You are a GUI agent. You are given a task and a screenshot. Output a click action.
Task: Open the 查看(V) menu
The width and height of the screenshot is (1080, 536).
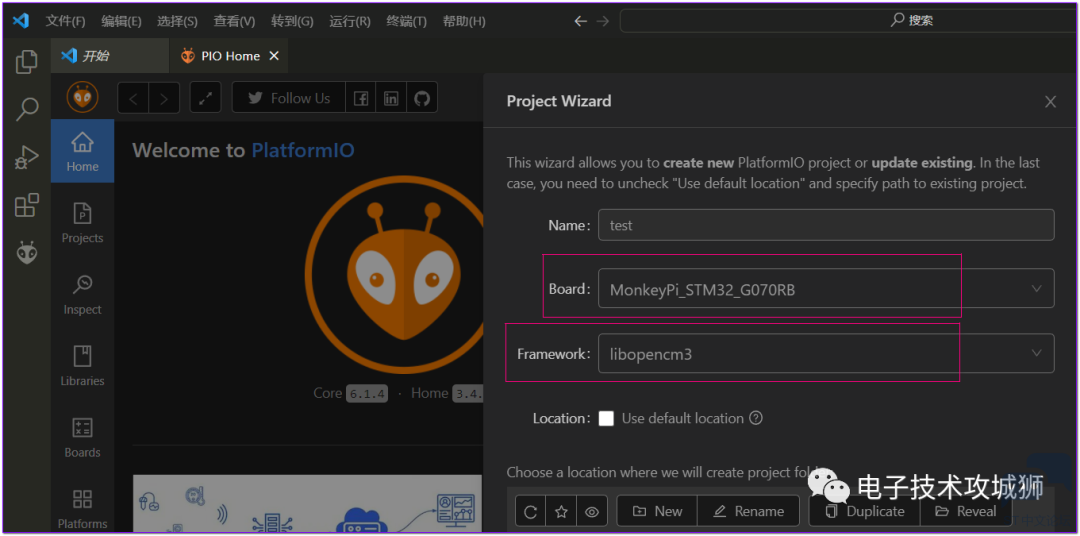point(234,21)
